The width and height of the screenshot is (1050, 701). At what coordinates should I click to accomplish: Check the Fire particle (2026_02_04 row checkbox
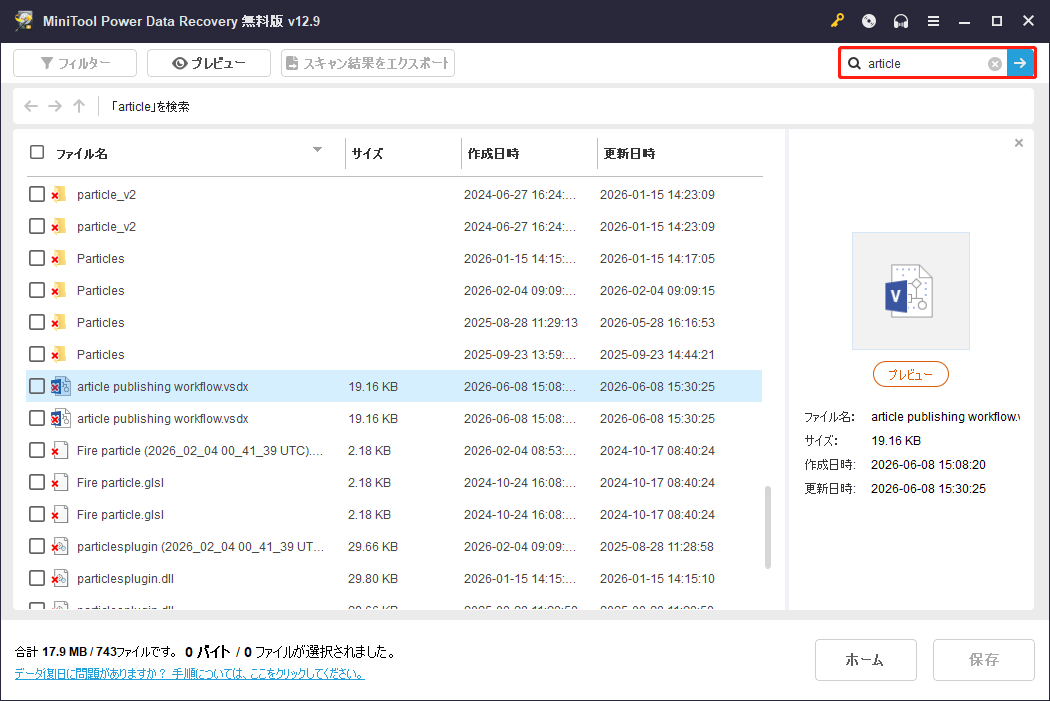[37, 451]
